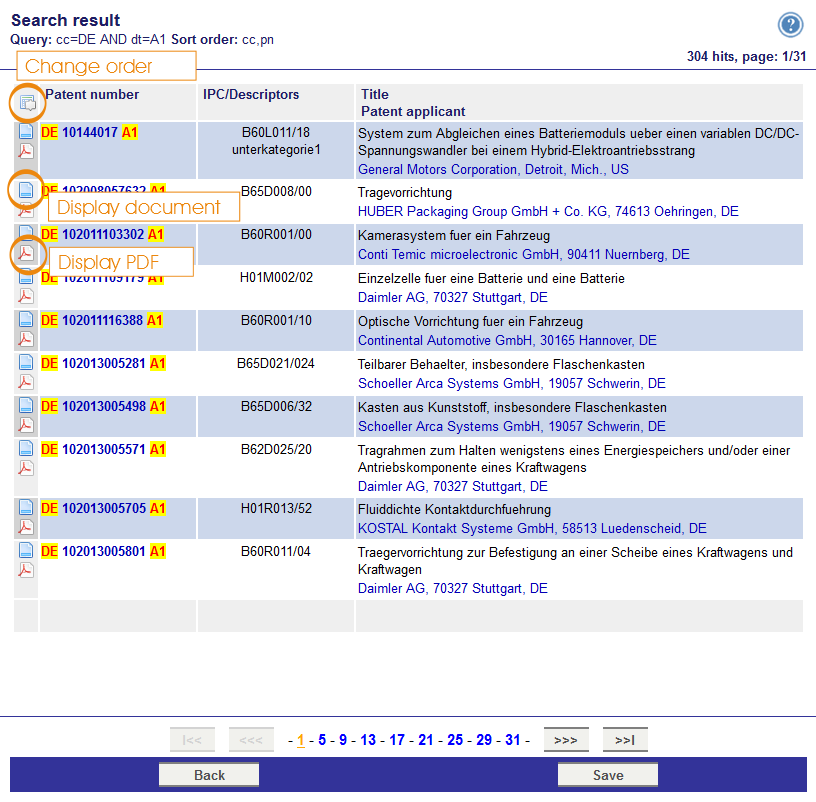816x802 pixels.
Task: Click the |<< first page button
Action: 192,740
